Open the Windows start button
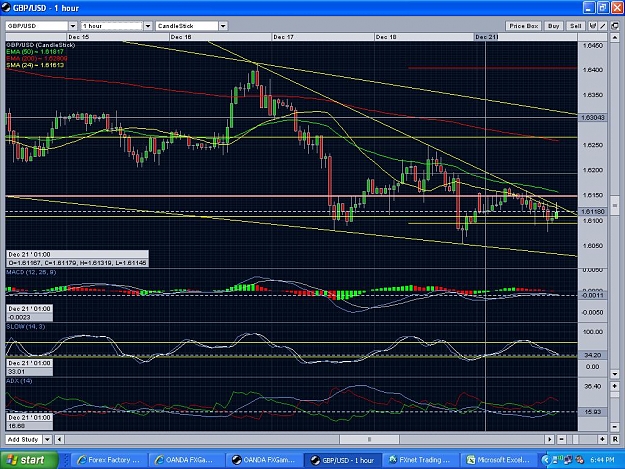This screenshot has width=625, height=469. pyautogui.click(x=29, y=460)
